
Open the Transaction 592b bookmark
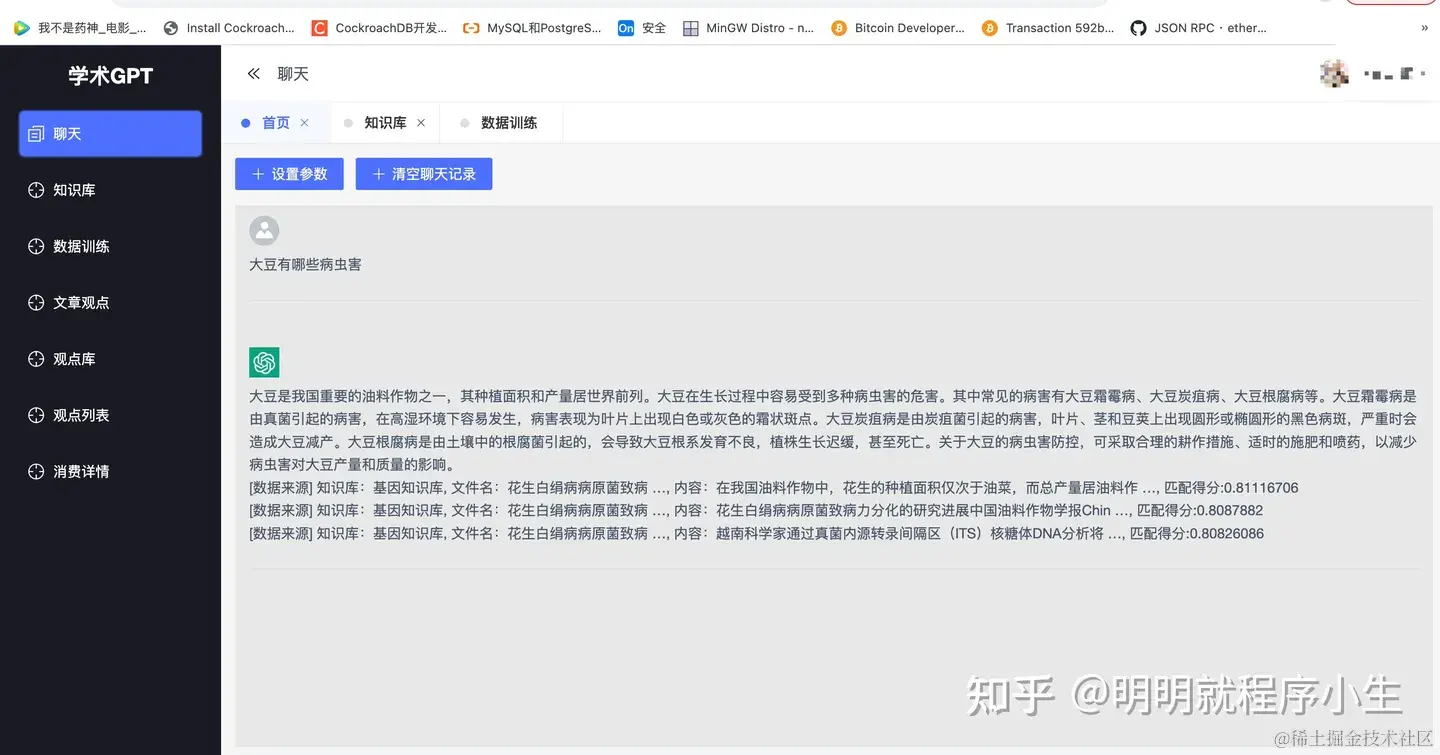click(1048, 28)
